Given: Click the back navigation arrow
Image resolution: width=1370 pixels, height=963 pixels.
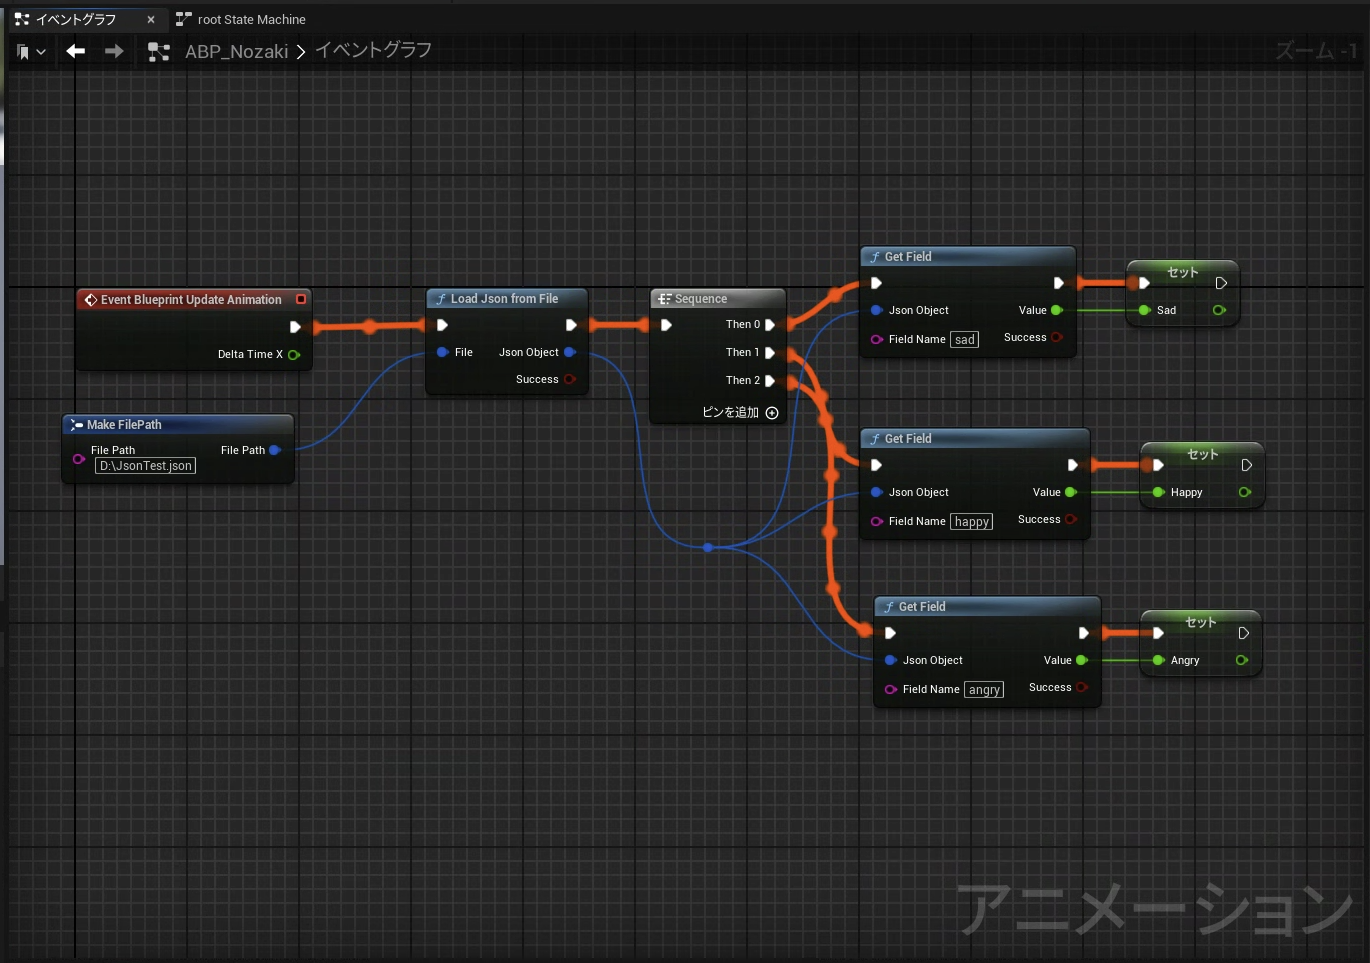Looking at the screenshot, I should coord(76,51).
